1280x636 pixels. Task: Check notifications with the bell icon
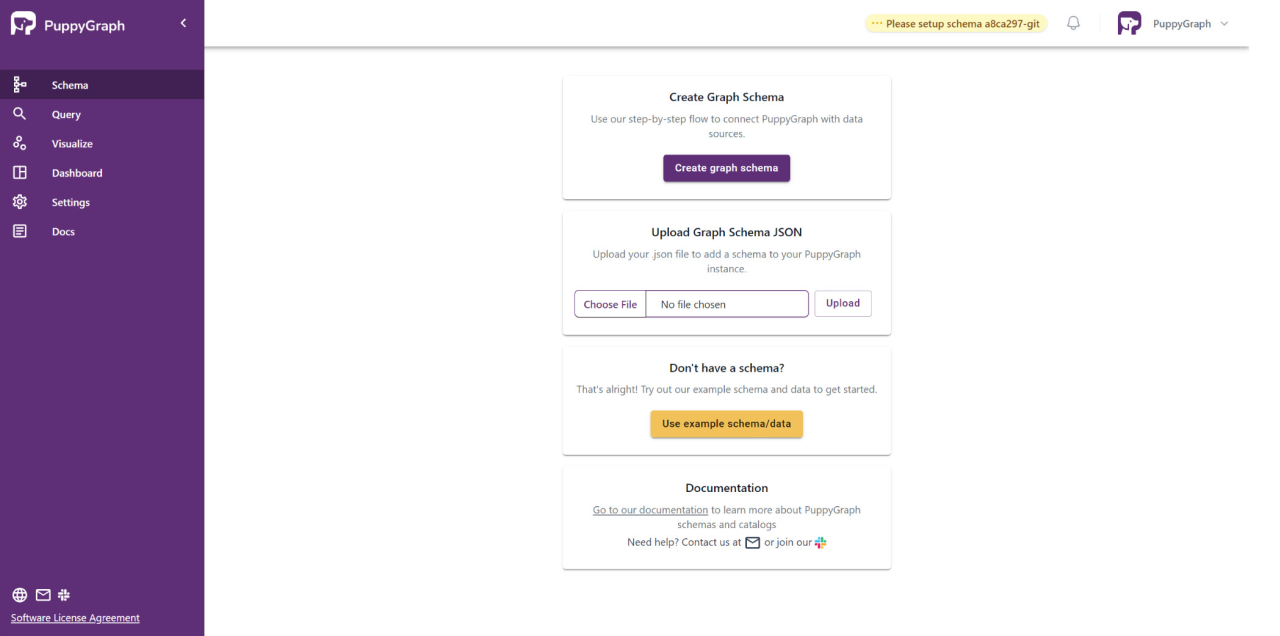1073,22
